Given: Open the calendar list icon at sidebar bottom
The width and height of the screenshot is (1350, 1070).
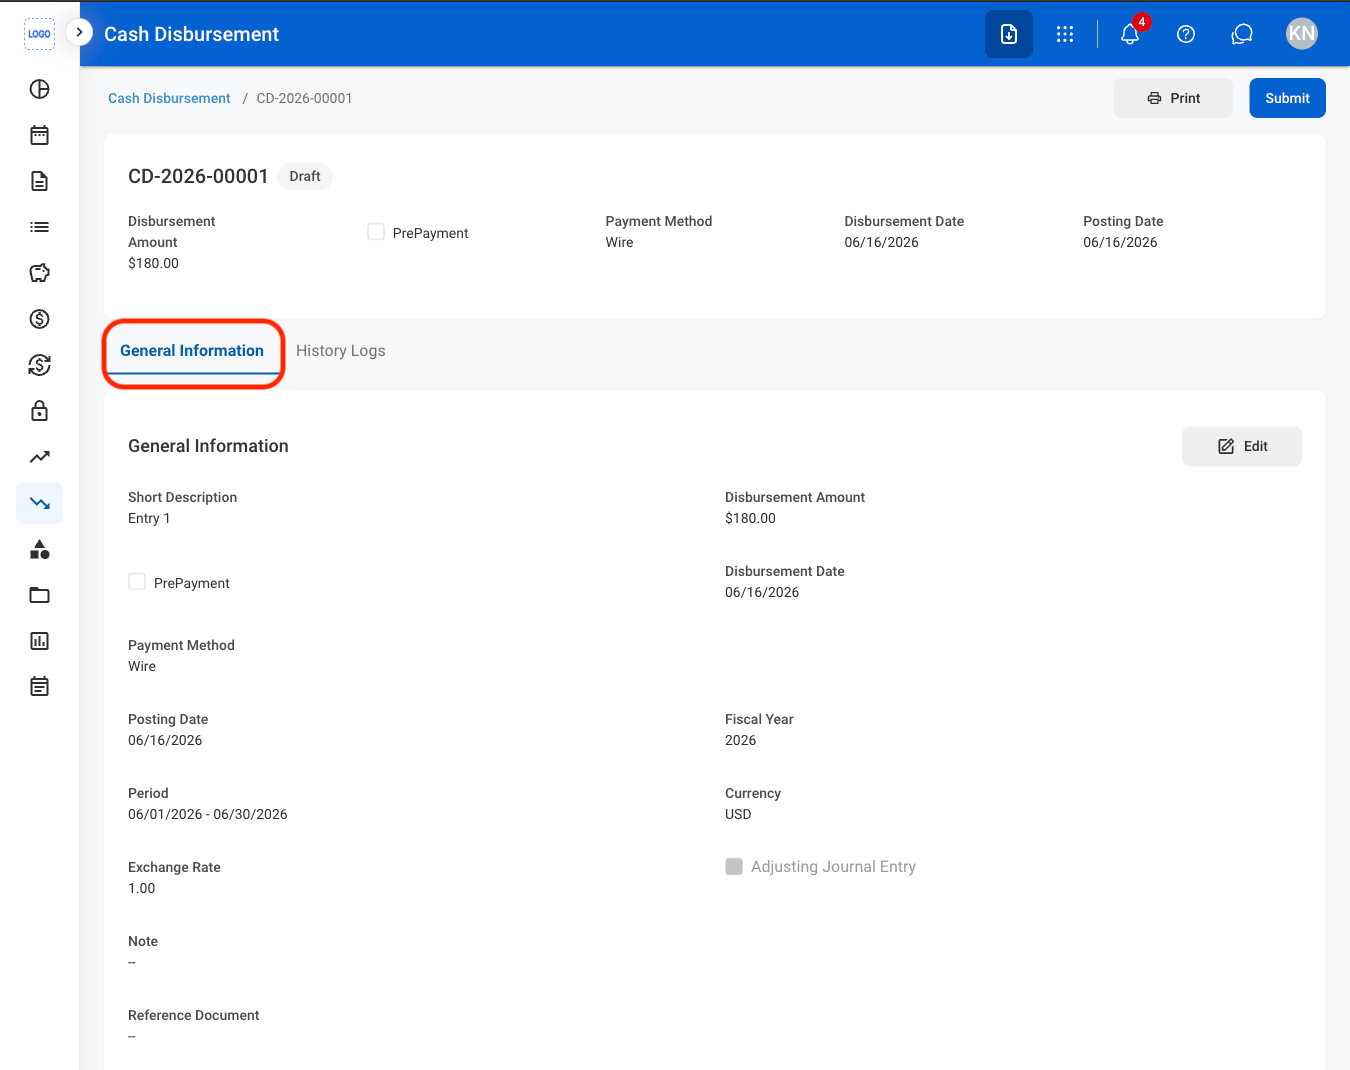Looking at the screenshot, I should [39, 687].
